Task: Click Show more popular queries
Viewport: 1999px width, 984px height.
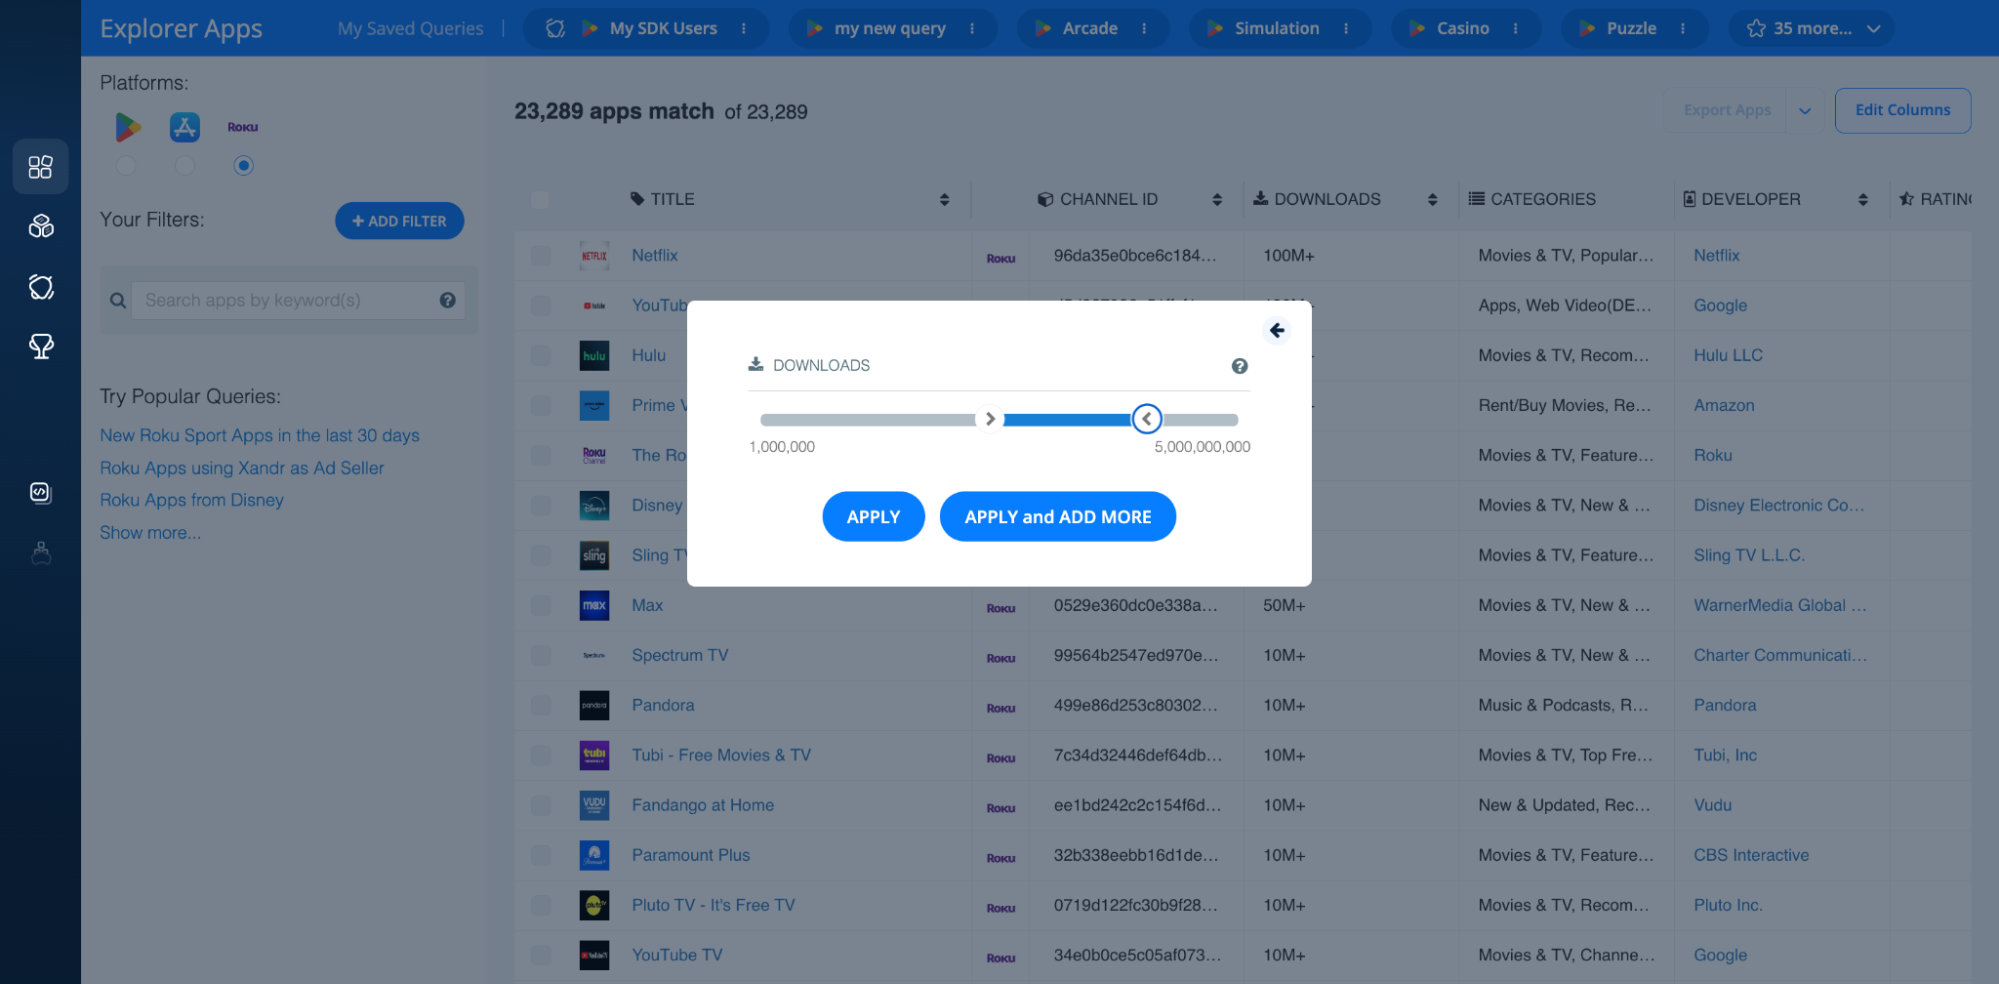Action: pyautogui.click(x=150, y=533)
